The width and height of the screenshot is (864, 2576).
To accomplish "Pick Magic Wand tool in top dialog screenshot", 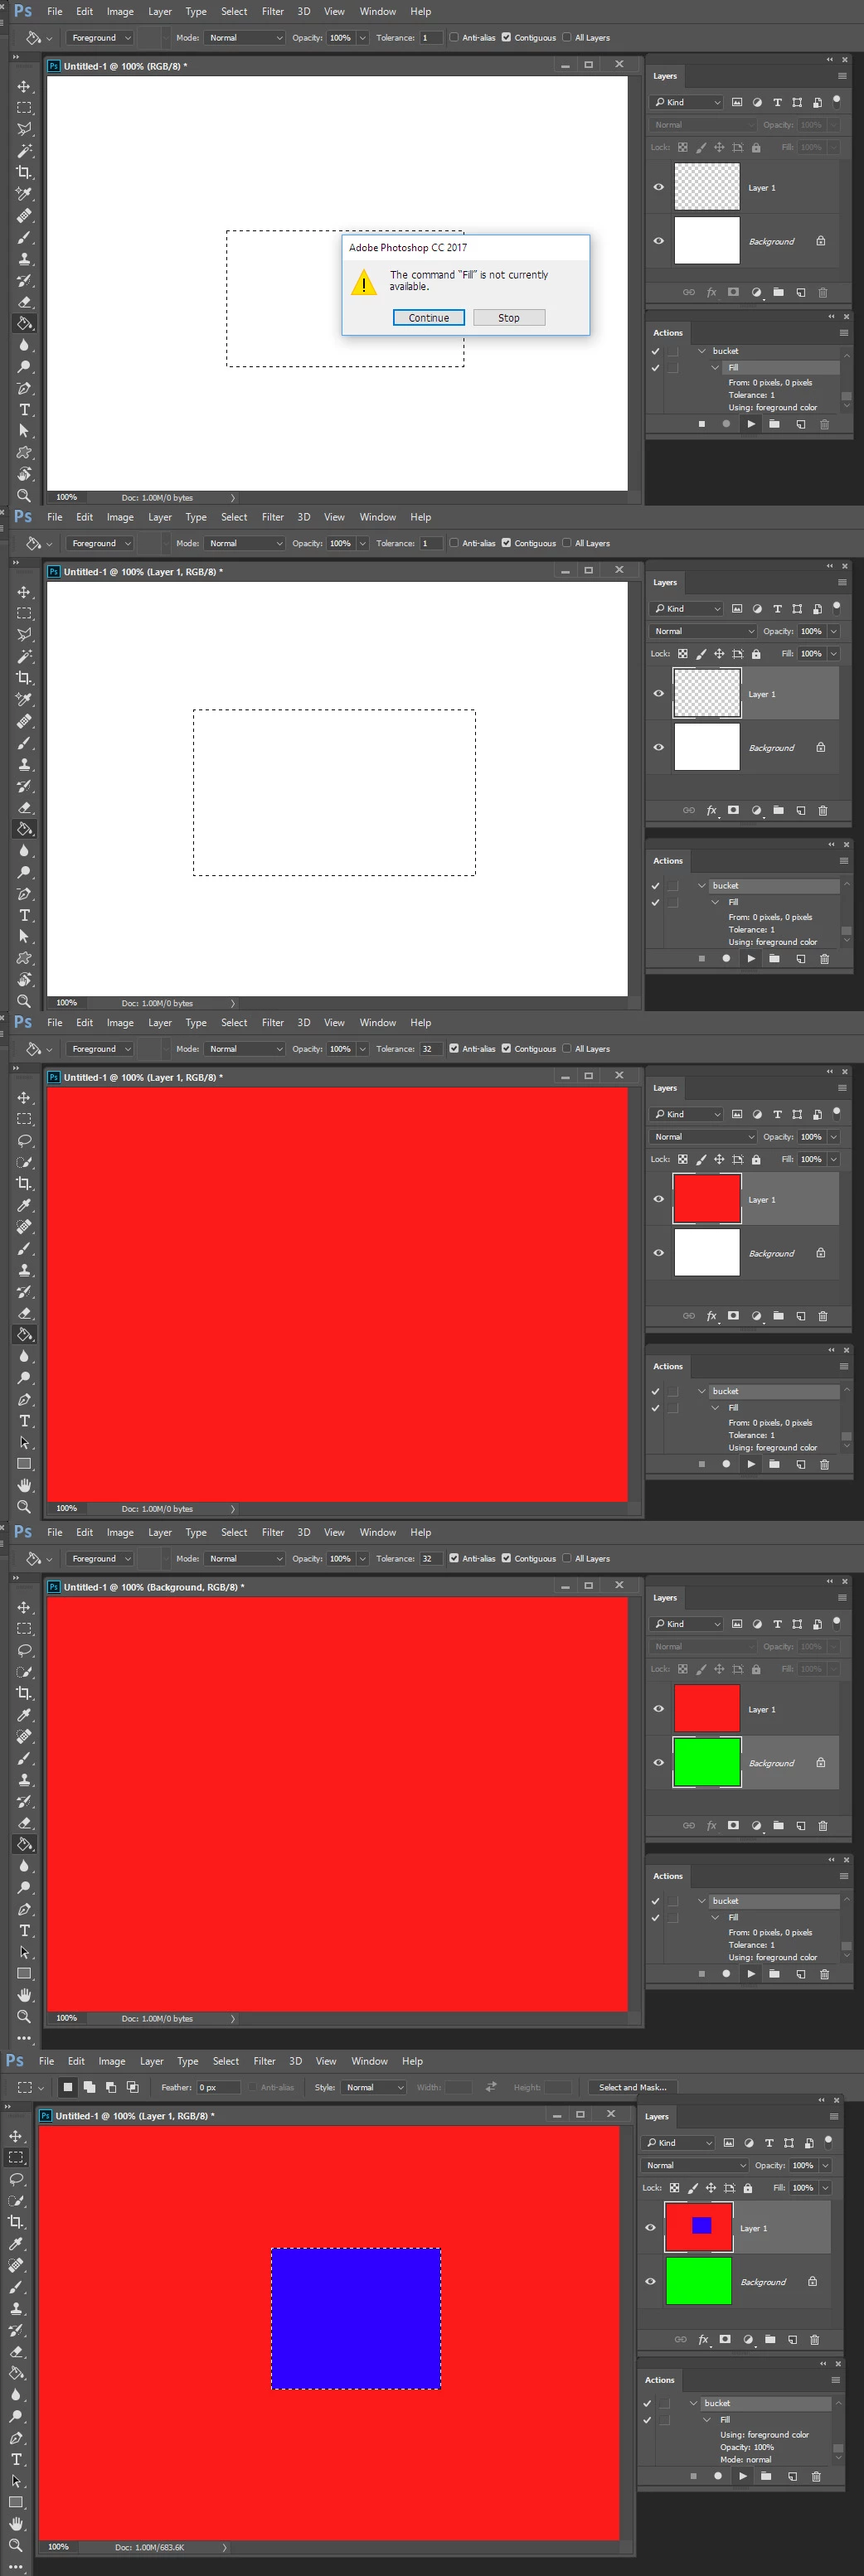I will (24, 151).
